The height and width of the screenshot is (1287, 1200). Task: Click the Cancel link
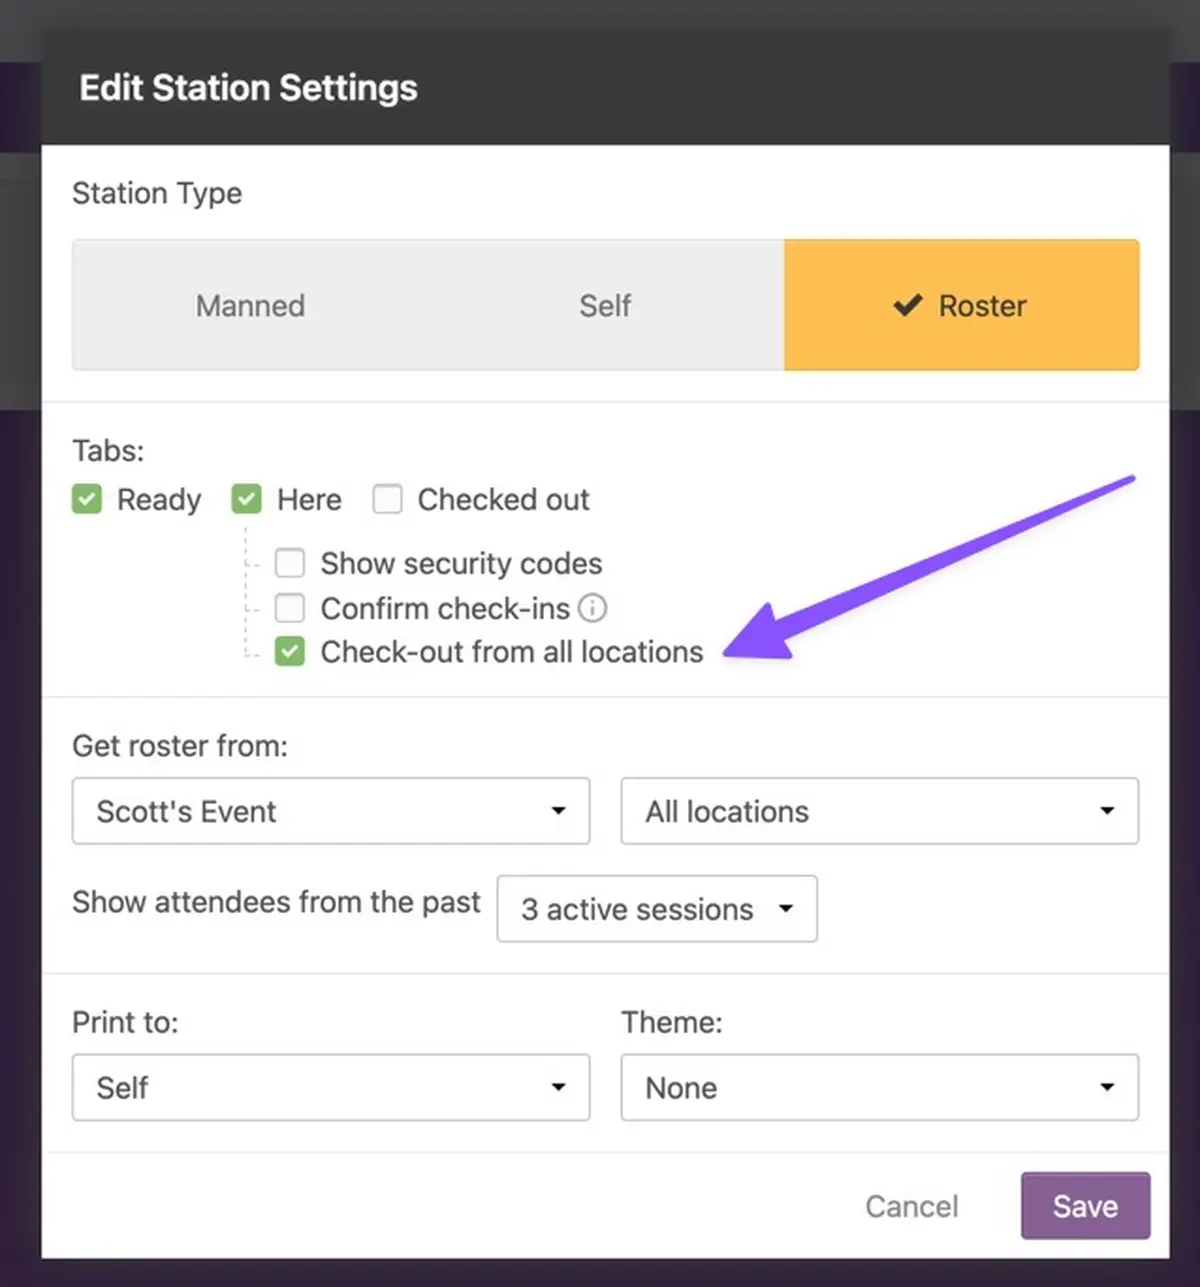click(911, 1206)
